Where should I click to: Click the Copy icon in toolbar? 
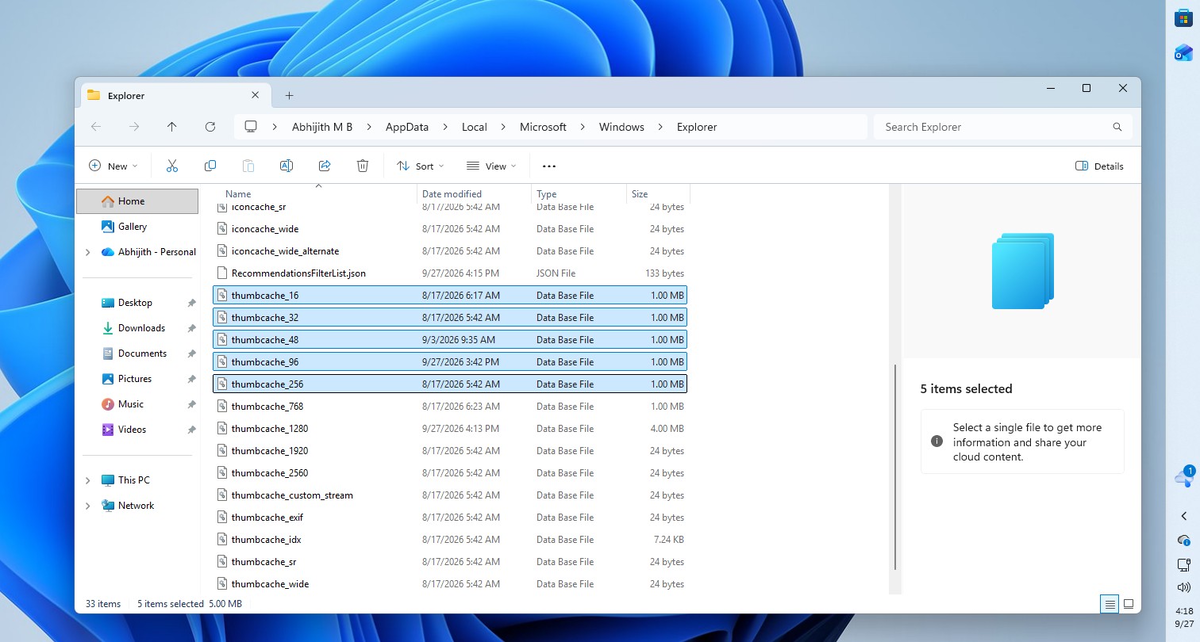[210, 166]
